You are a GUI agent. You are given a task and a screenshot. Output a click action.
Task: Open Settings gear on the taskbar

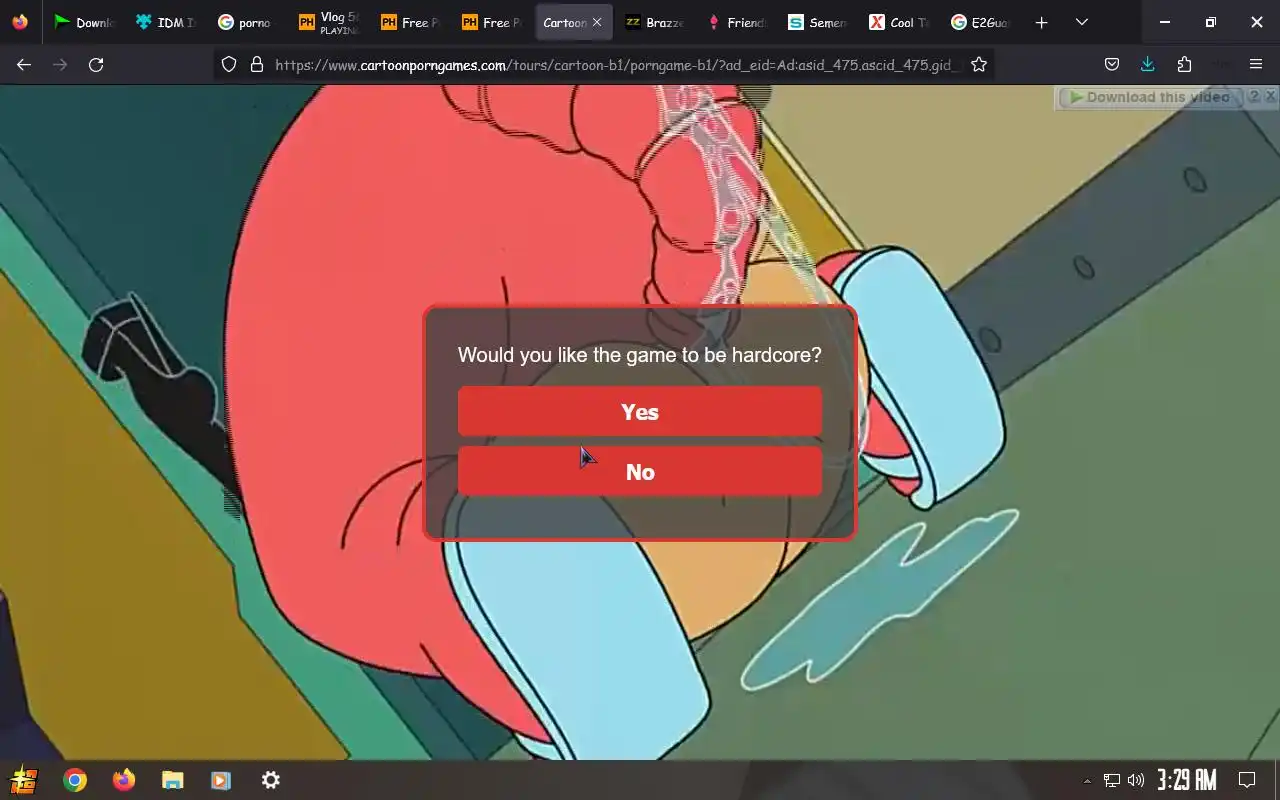click(271, 780)
